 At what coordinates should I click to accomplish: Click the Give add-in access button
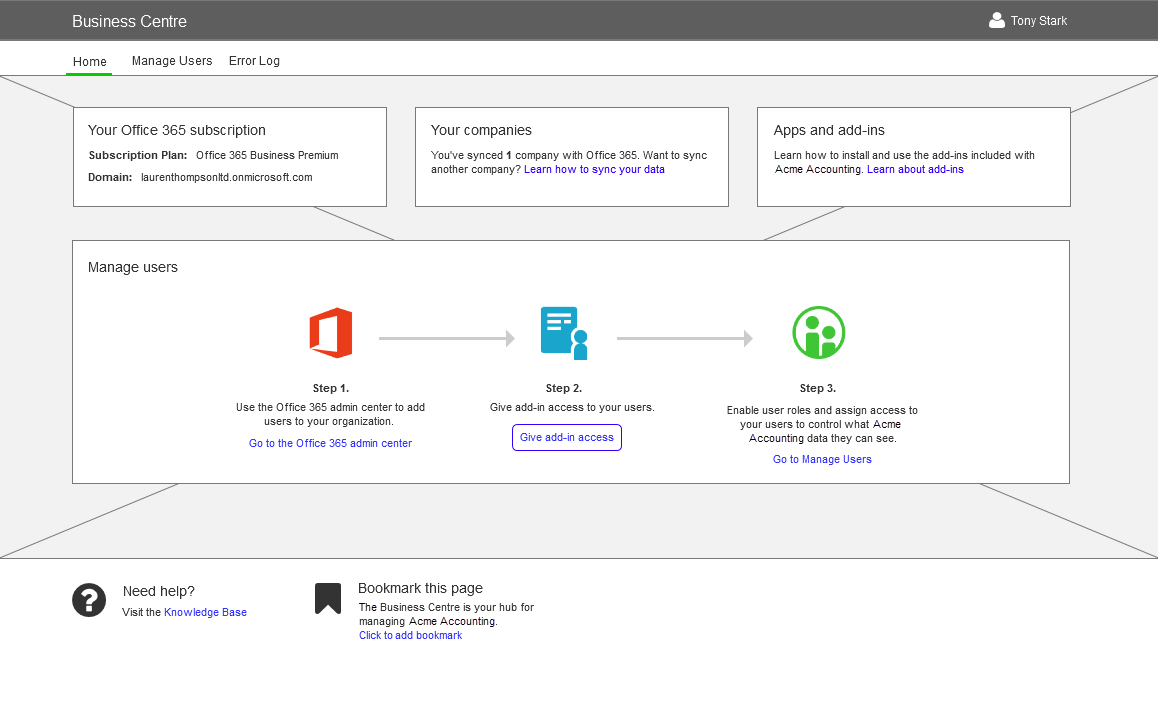pos(566,437)
